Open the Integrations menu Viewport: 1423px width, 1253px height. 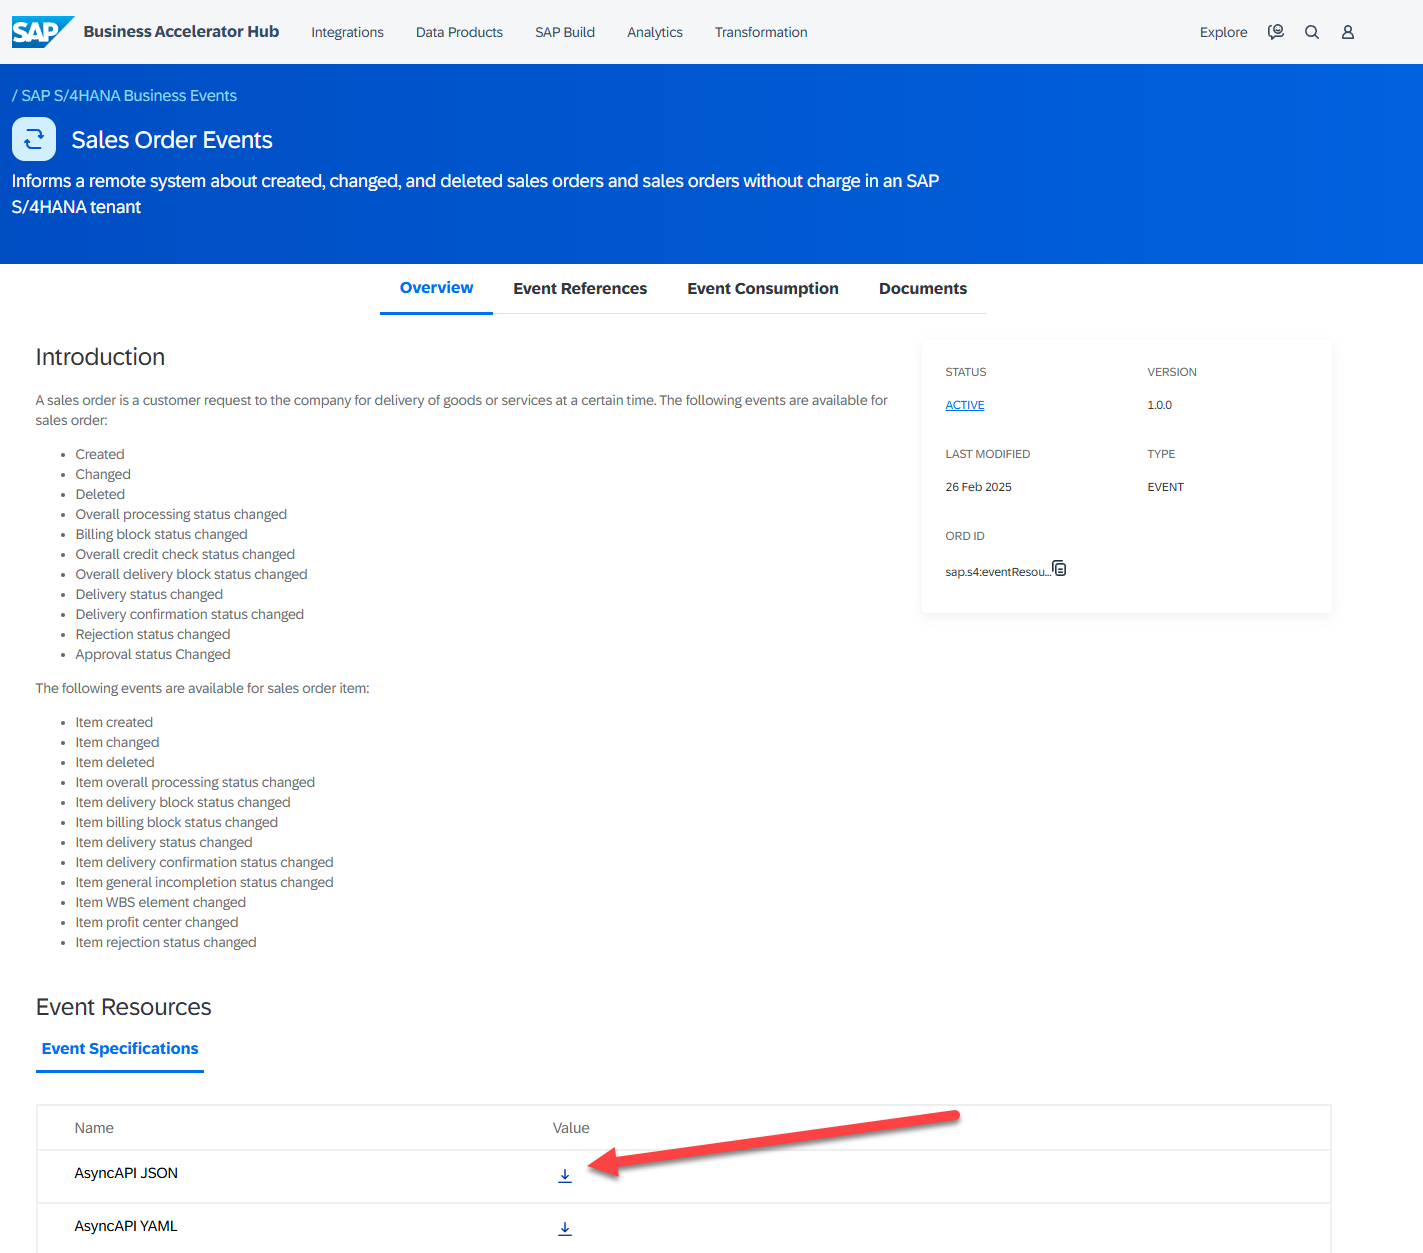click(x=347, y=32)
